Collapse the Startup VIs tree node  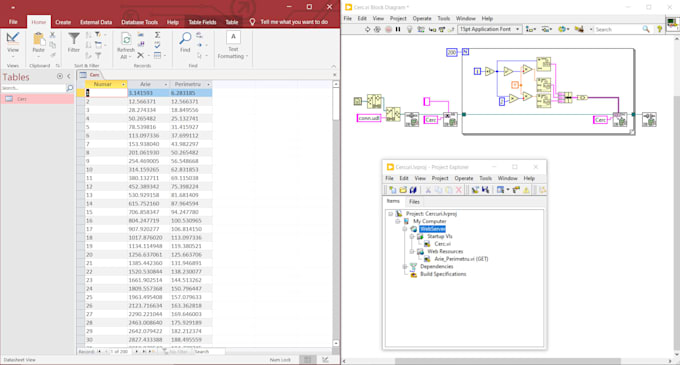click(412, 236)
